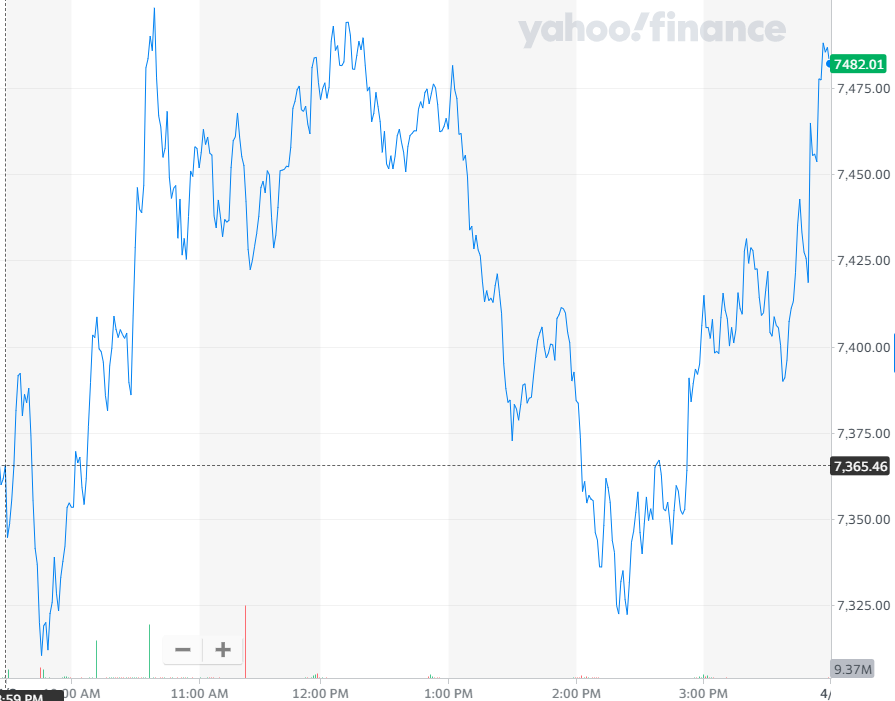Screen dimensions: 895x701
Task: Click the black 7,365.46 previous close label
Action: tap(860, 466)
